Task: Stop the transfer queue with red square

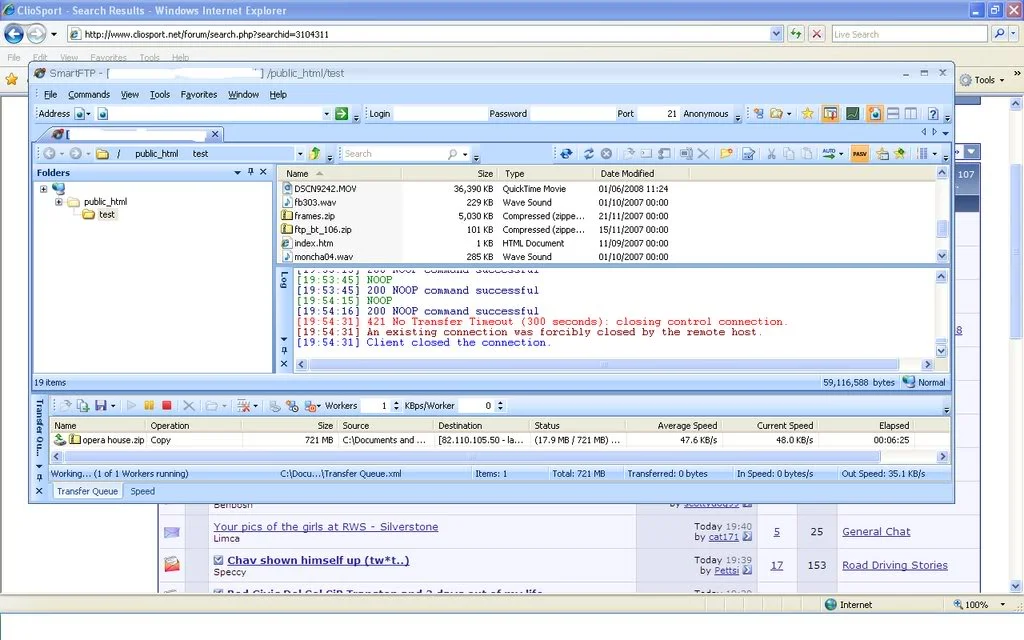Action: coord(167,406)
